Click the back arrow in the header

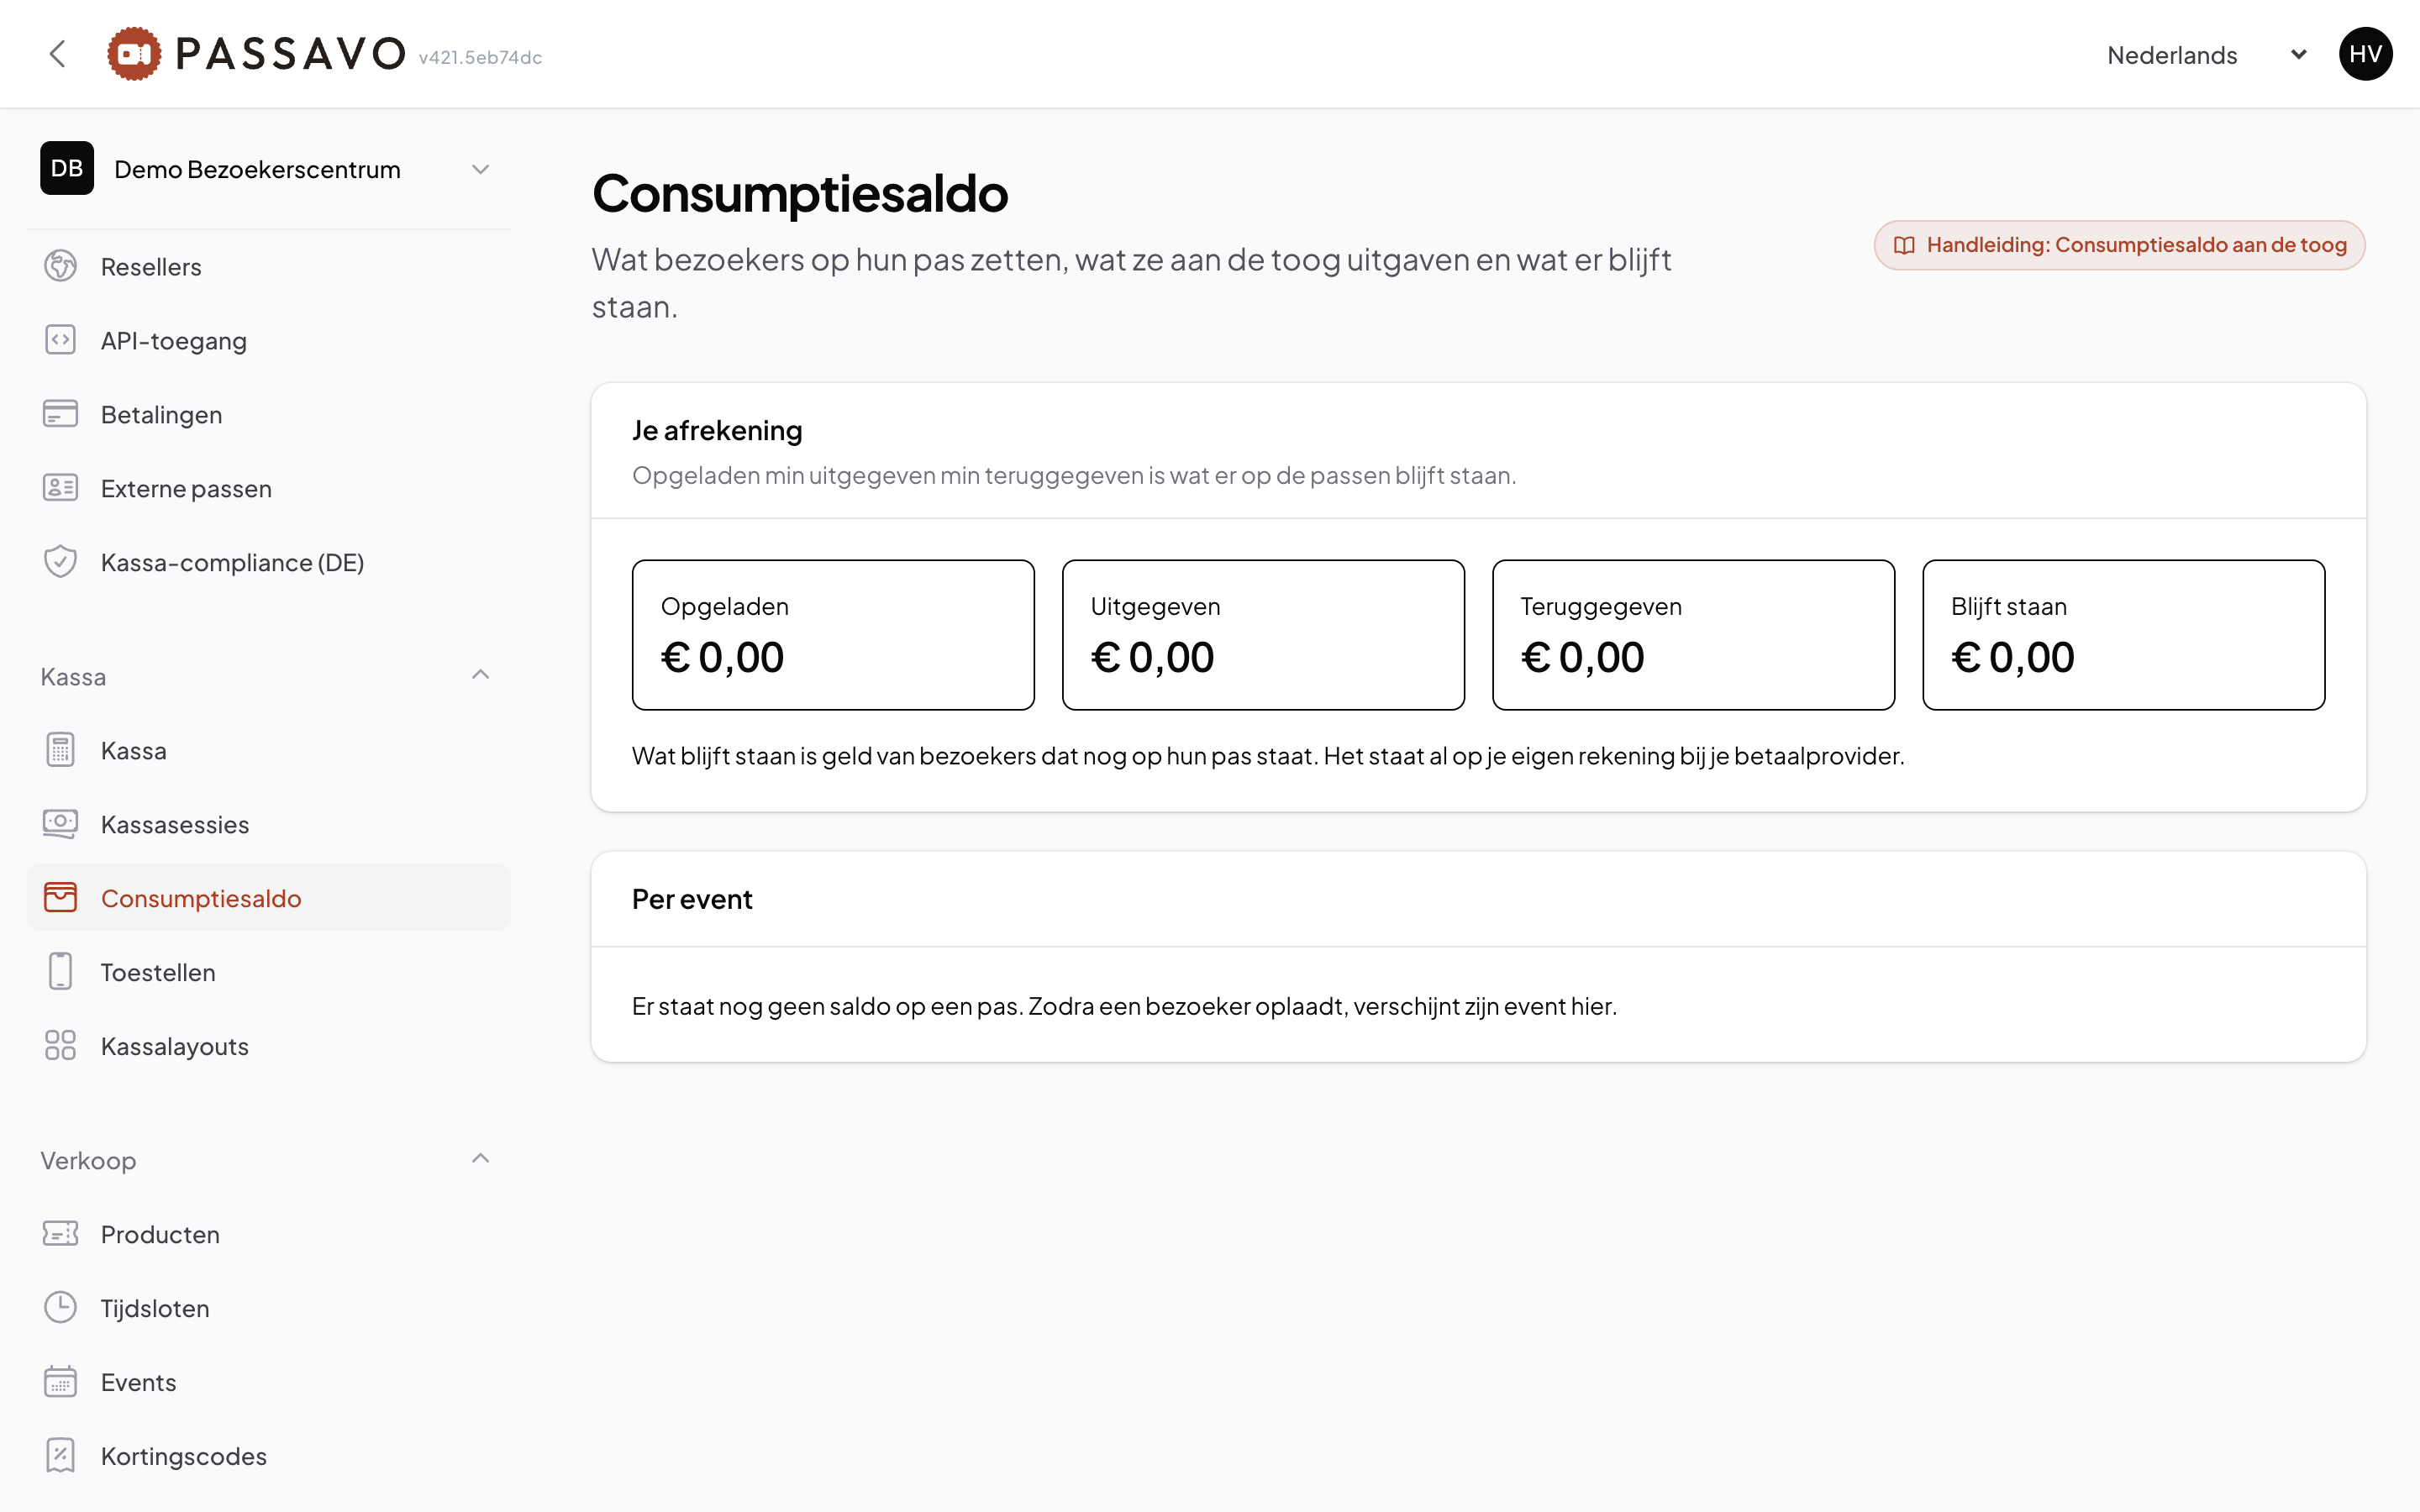tap(58, 54)
